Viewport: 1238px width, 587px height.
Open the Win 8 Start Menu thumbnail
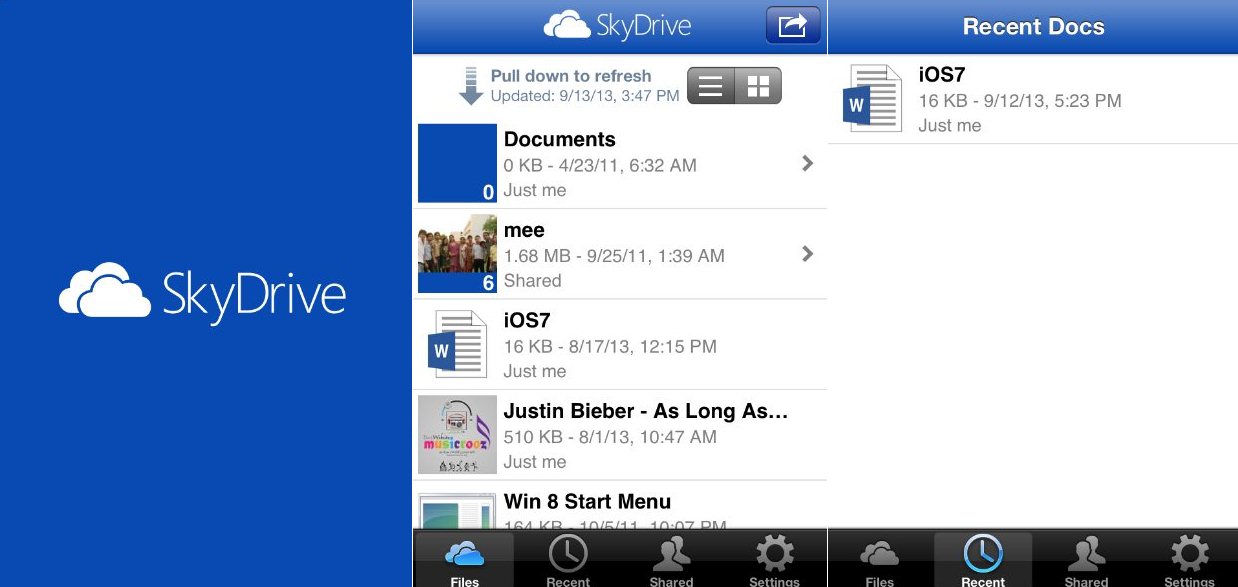(x=457, y=510)
